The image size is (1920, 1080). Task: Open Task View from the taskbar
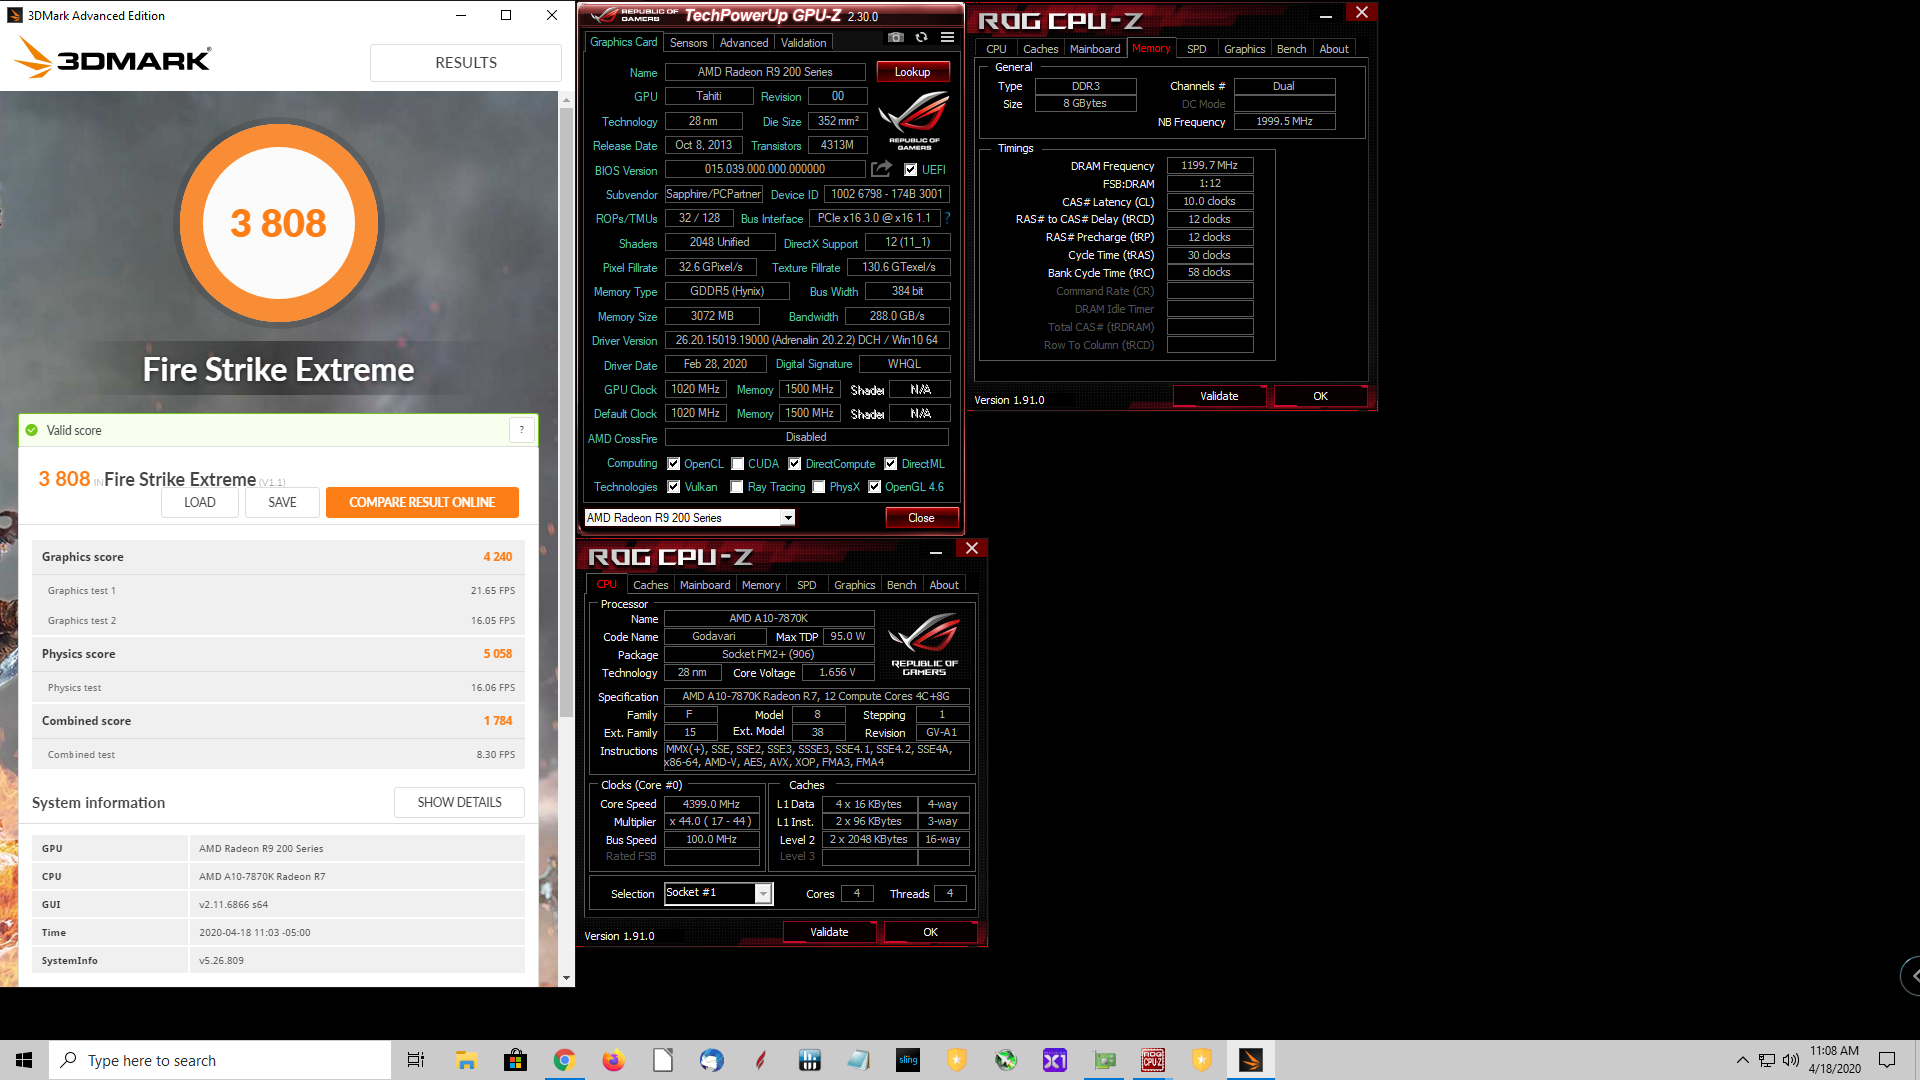[x=416, y=1060]
